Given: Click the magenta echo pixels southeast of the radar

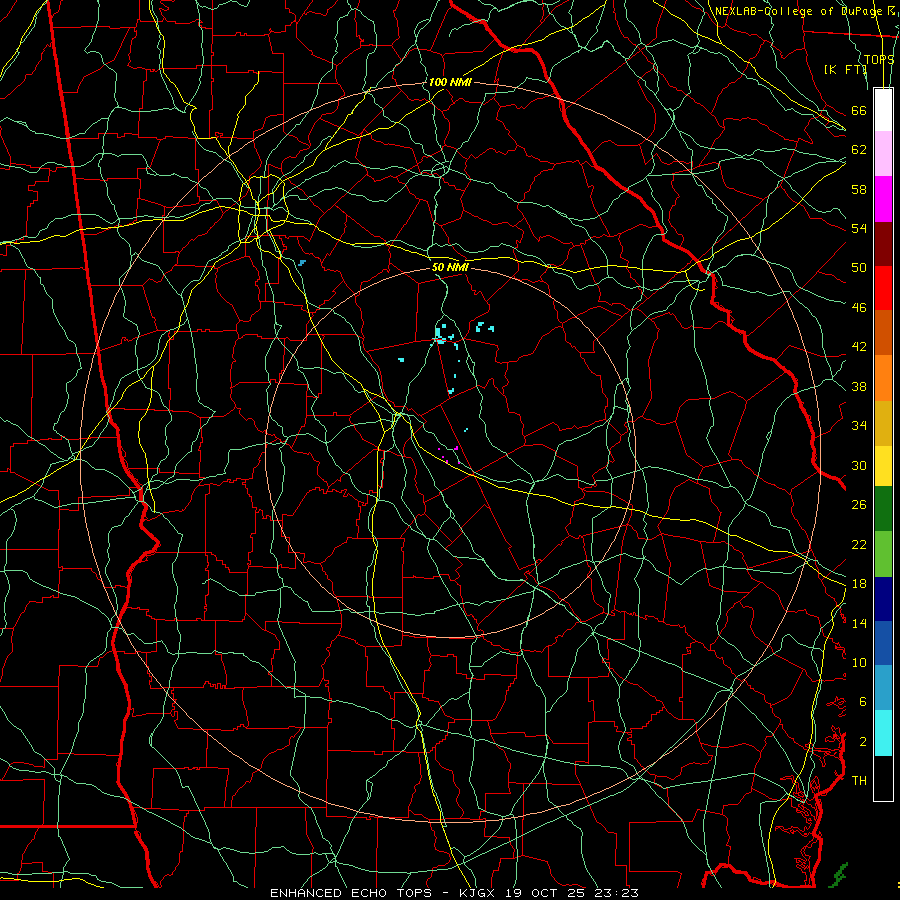Looking at the screenshot, I should coord(449,455).
